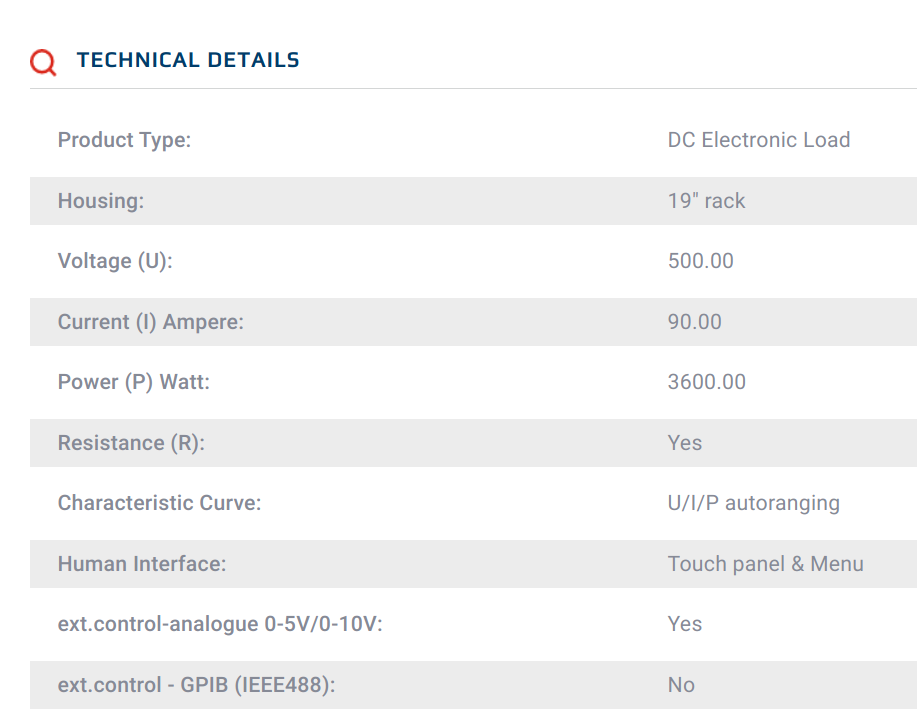Select the ext.control-analogue 0-5V/0-10V label
This screenshot has height=710, width=917.
(x=220, y=624)
